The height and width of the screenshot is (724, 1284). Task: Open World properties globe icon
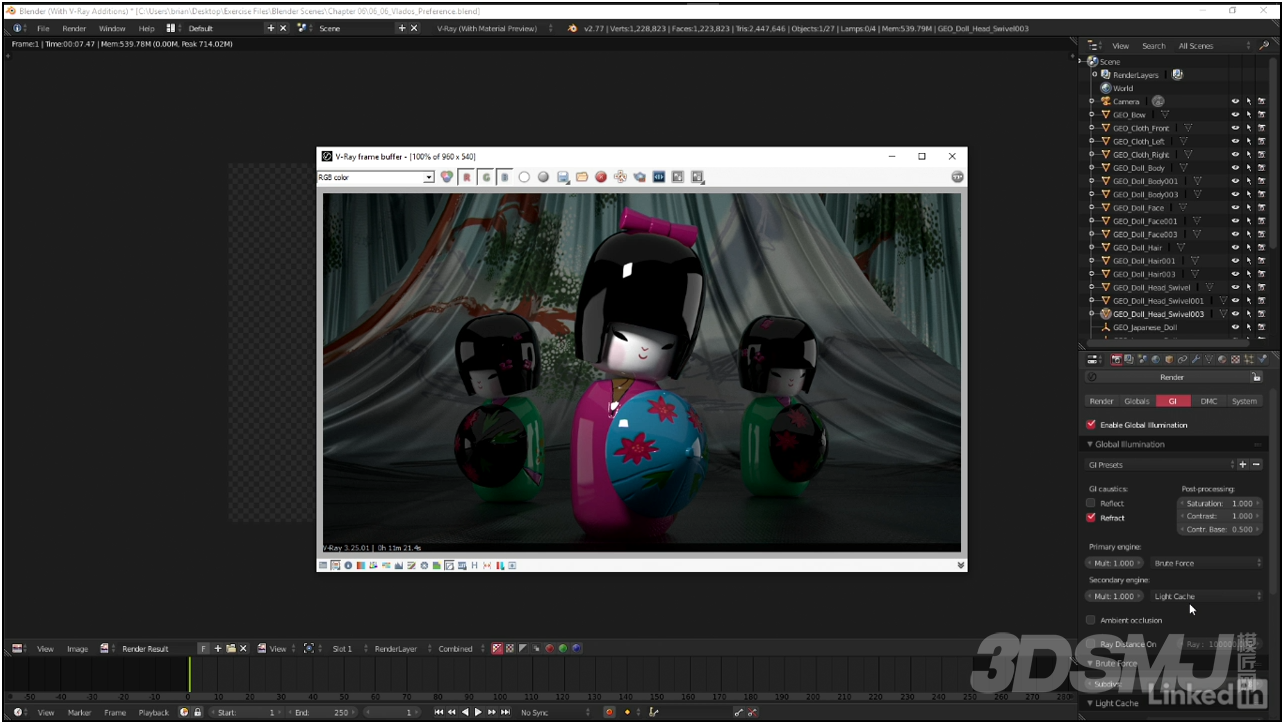1155,359
